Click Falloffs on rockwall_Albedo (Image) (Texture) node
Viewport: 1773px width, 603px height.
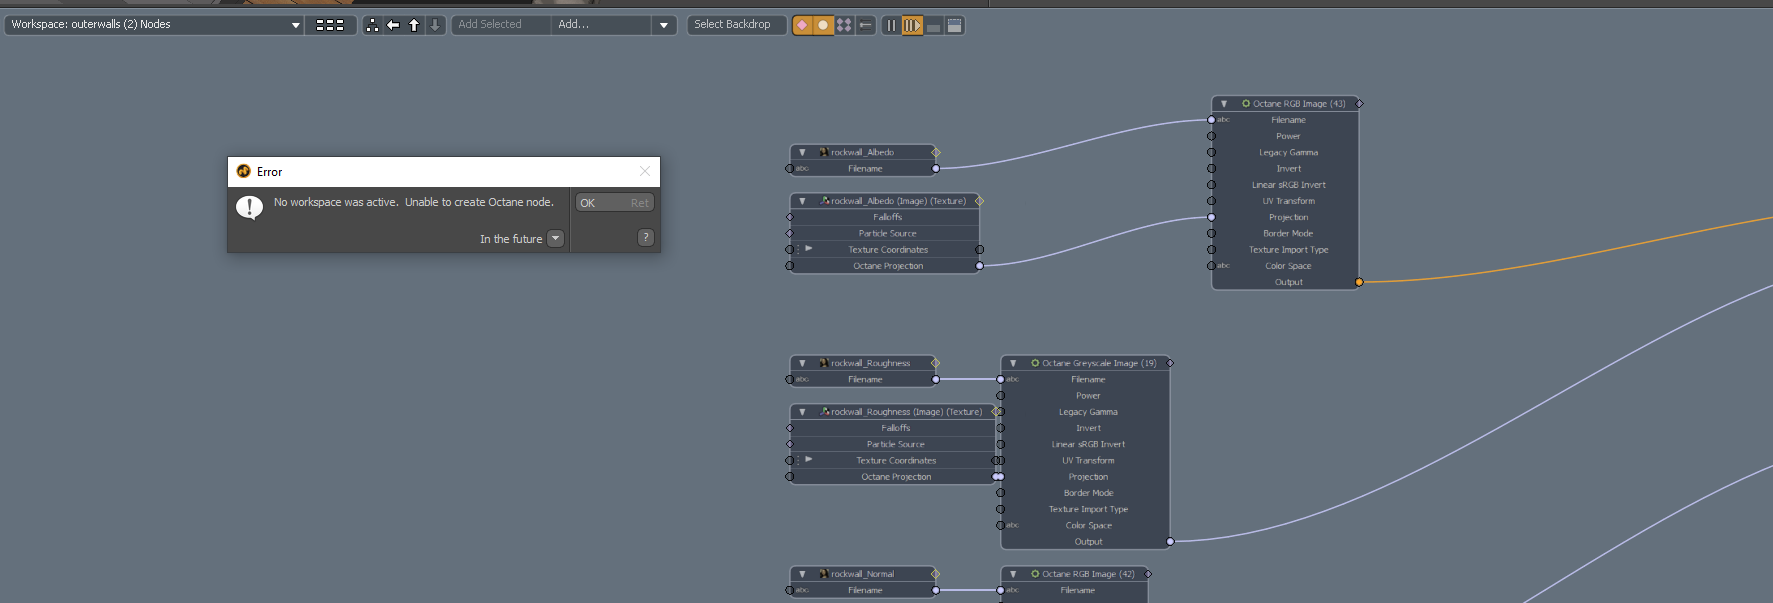pyautogui.click(x=888, y=217)
